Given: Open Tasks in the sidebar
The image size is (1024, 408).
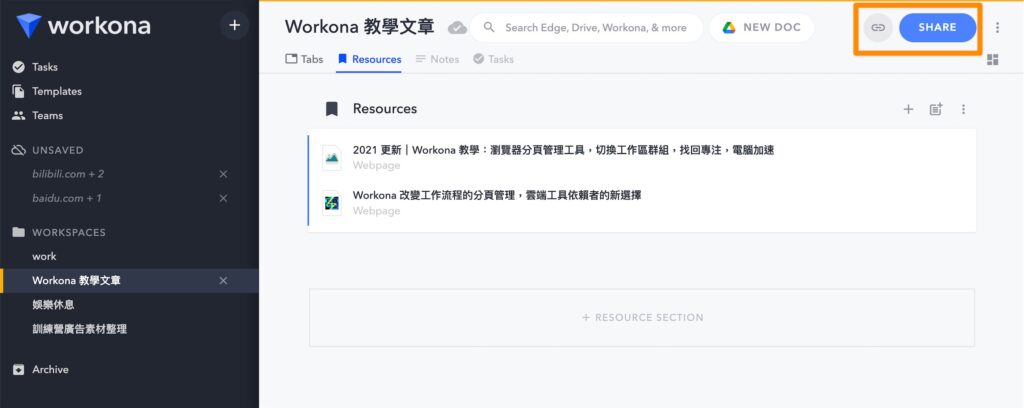Looking at the screenshot, I should coord(44,67).
